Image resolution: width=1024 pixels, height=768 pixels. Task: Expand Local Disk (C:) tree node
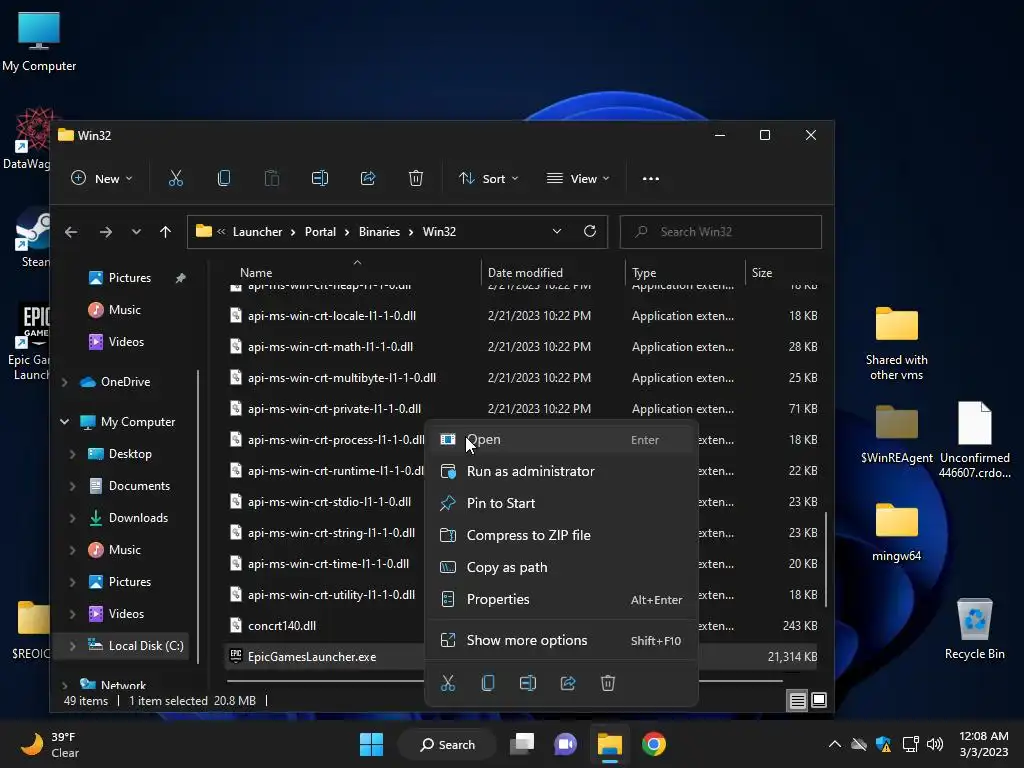click(72, 646)
